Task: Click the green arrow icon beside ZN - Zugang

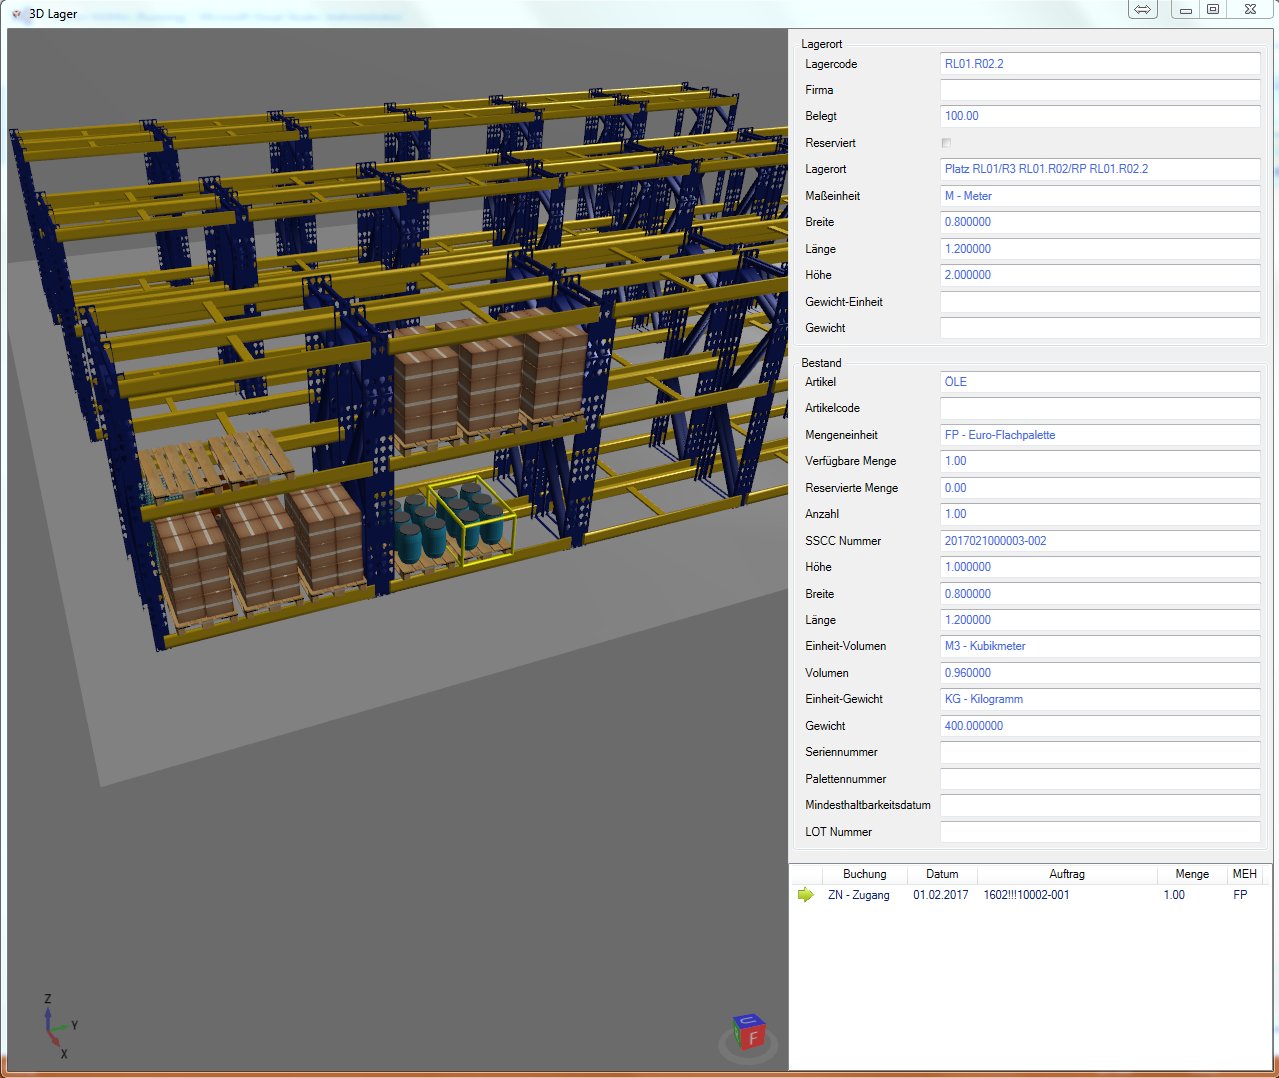Action: [x=806, y=895]
